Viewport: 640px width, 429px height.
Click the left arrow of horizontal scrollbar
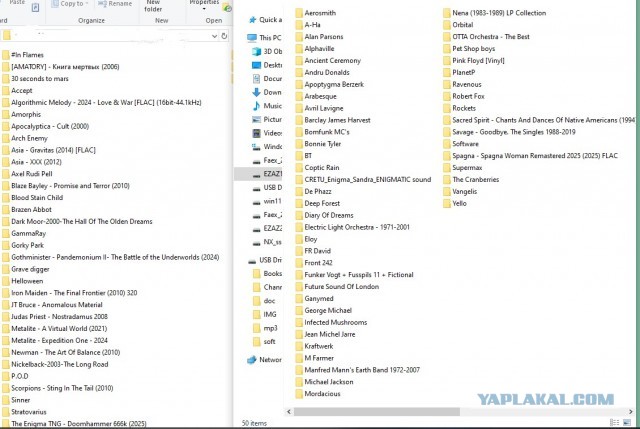(289, 411)
